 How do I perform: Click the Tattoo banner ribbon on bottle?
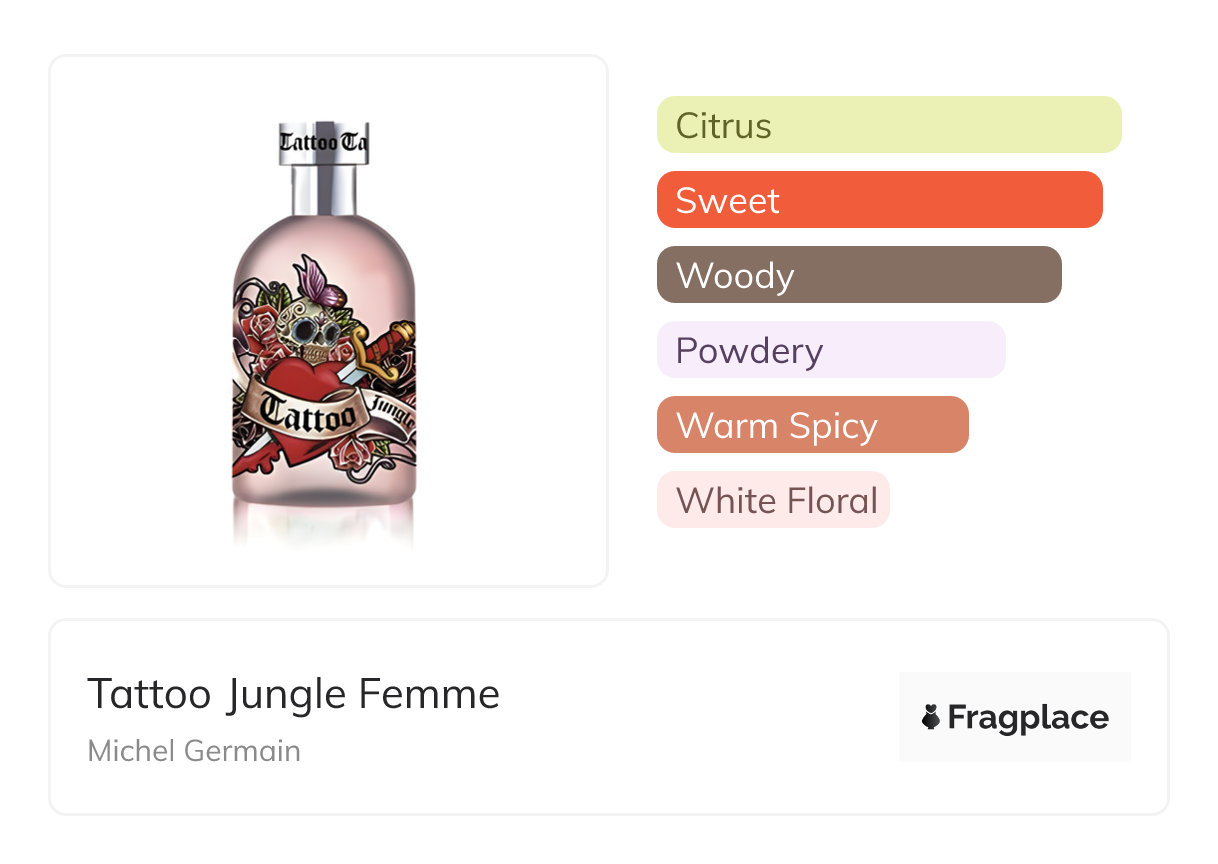pyautogui.click(x=306, y=412)
